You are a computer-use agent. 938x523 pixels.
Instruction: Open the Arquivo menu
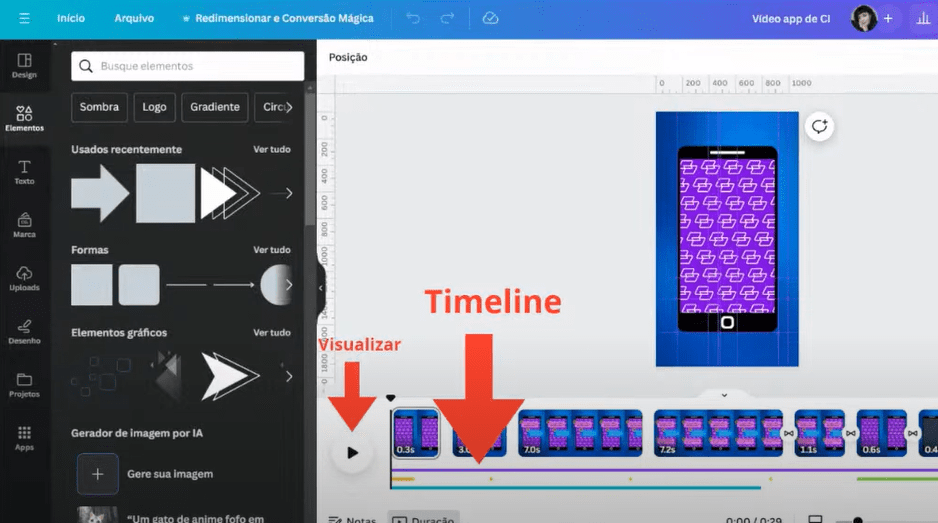pos(134,19)
